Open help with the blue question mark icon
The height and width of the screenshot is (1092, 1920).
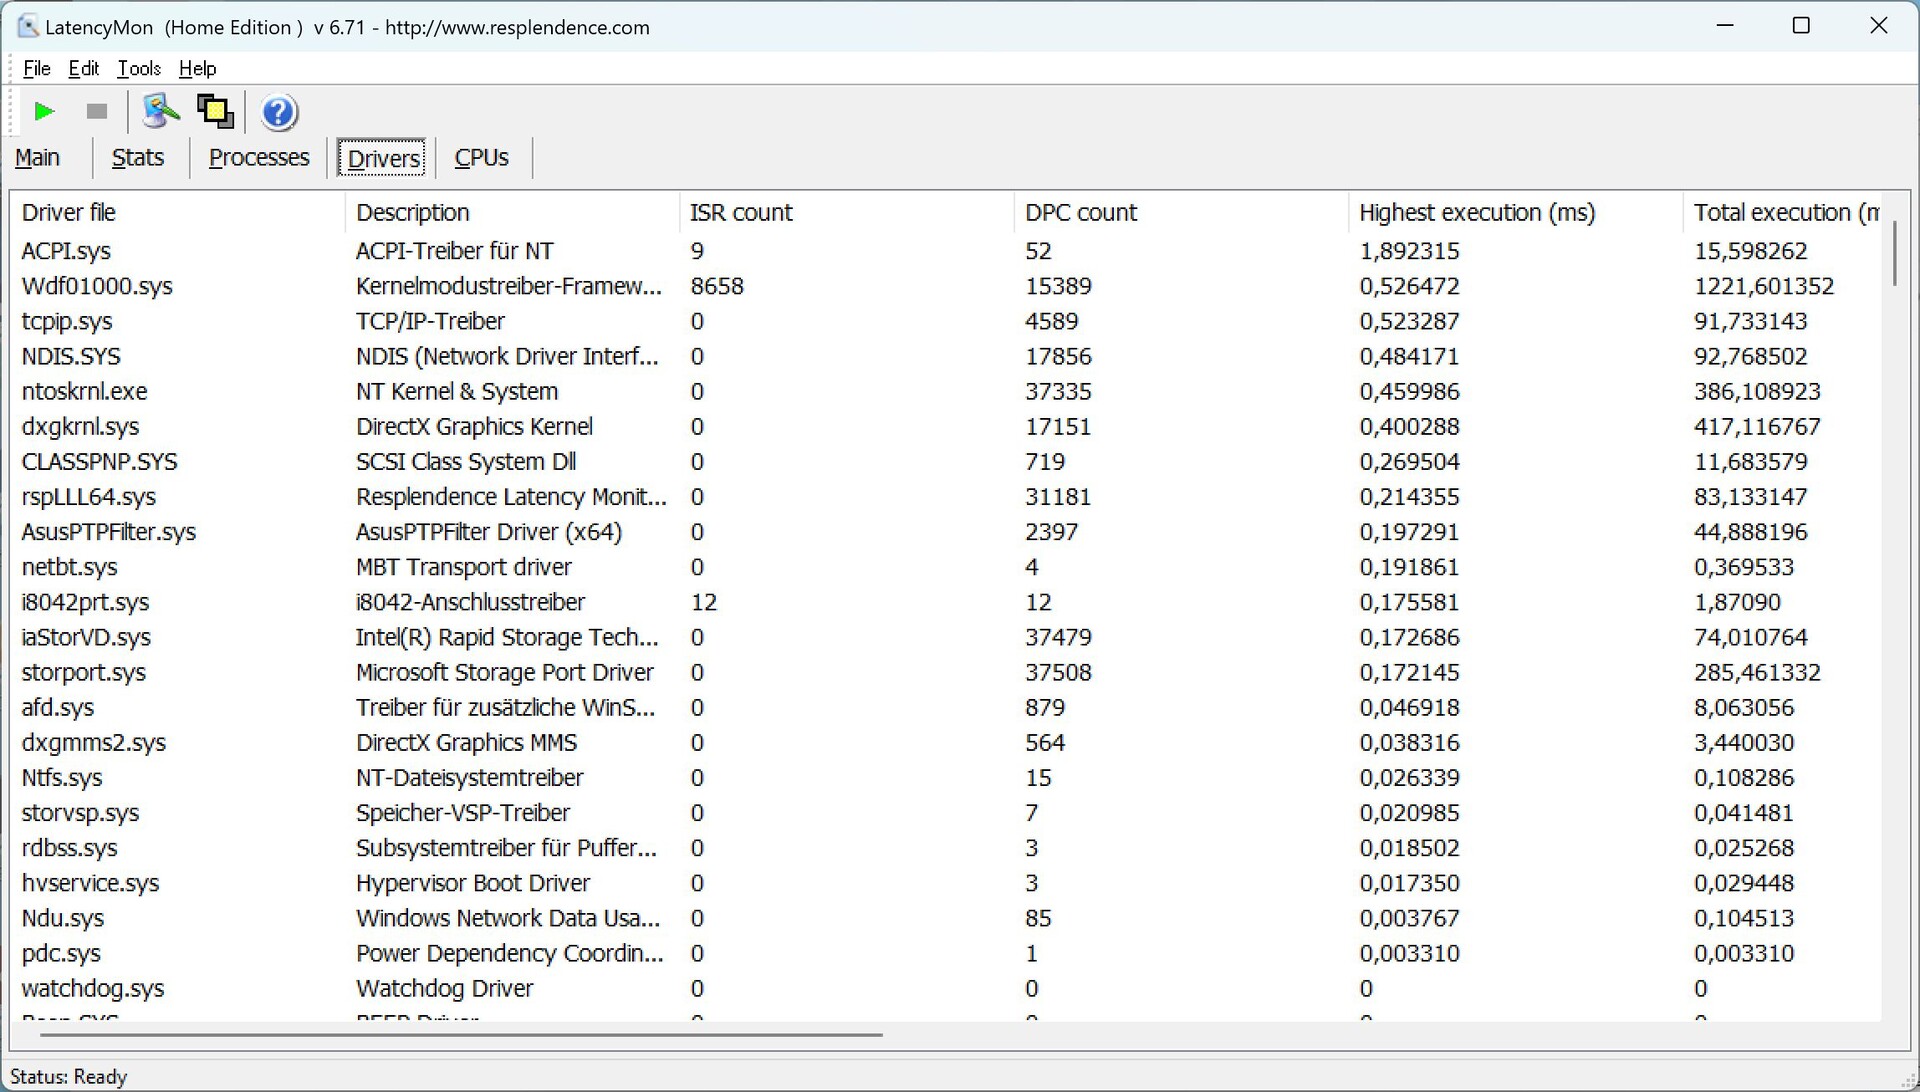[x=279, y=112]
